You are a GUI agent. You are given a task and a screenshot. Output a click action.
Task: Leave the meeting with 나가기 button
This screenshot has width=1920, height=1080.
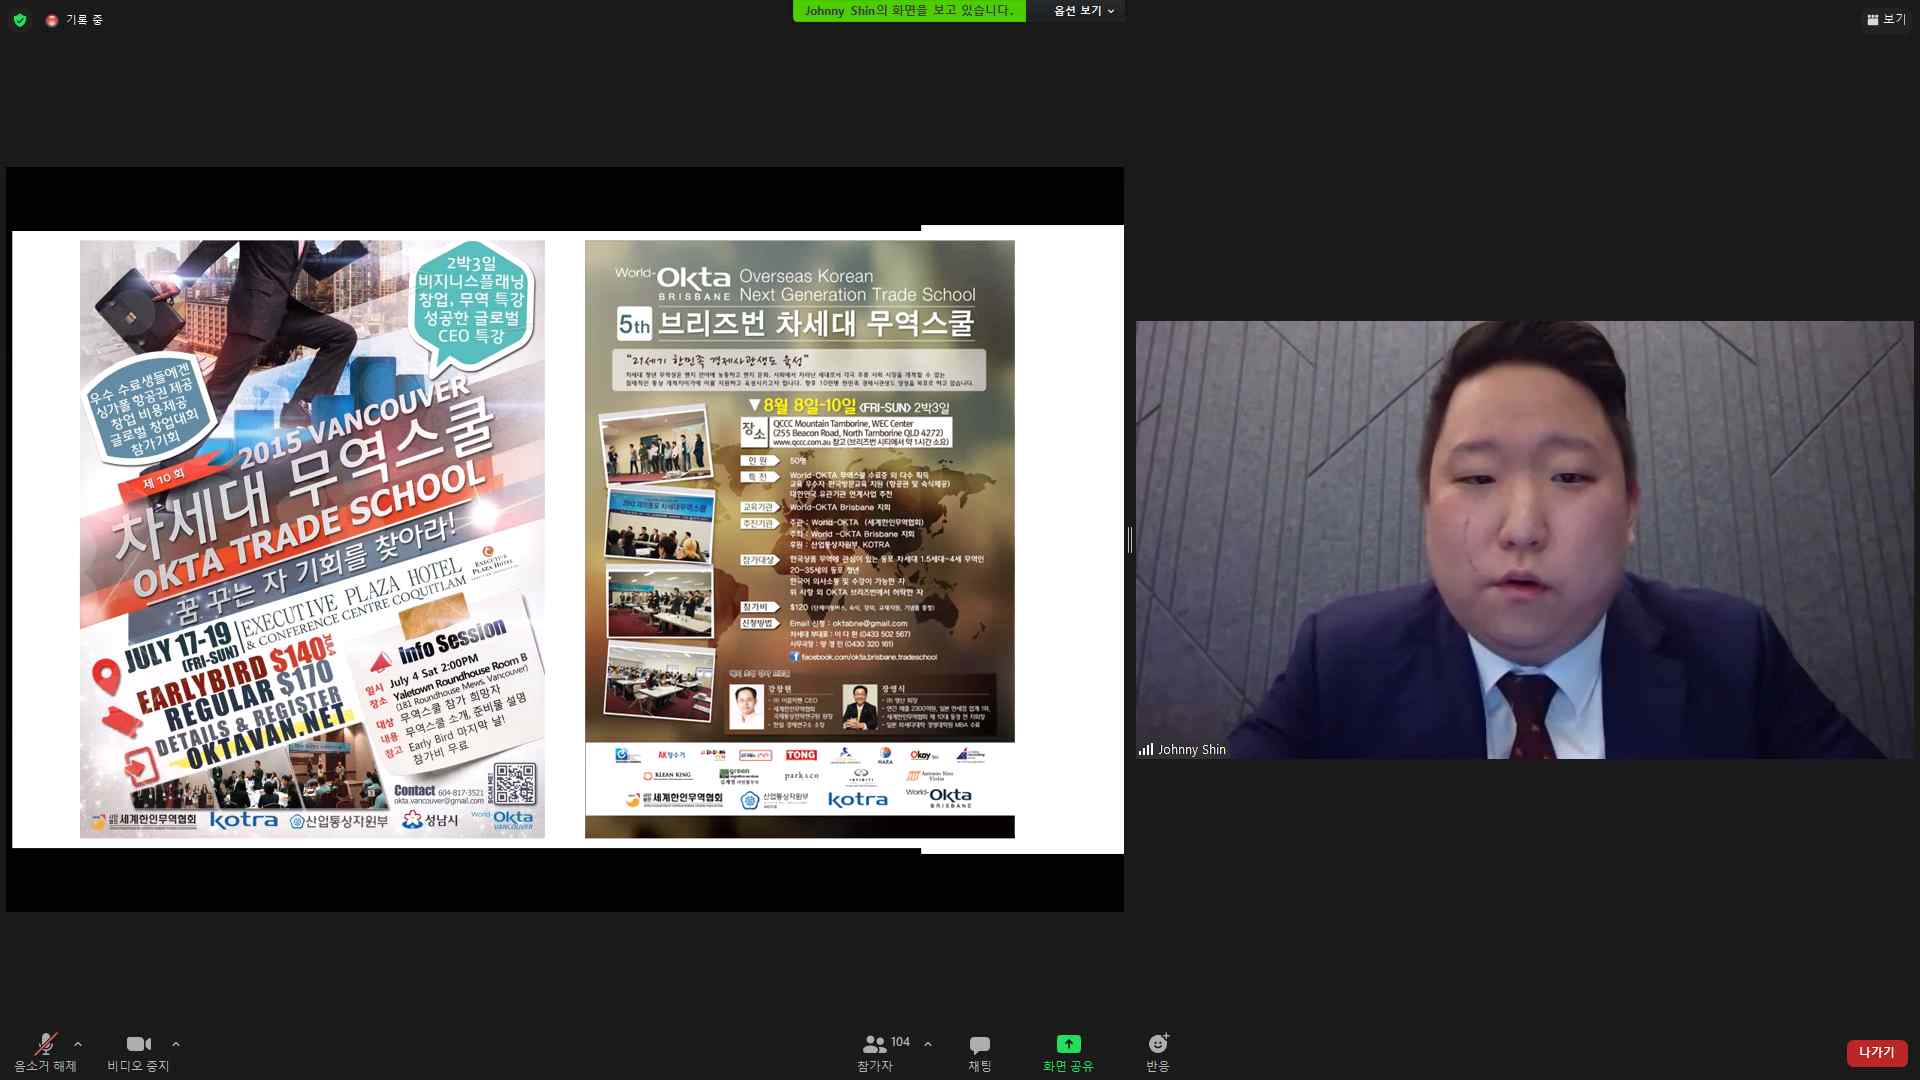(x=1877, y=1053)
